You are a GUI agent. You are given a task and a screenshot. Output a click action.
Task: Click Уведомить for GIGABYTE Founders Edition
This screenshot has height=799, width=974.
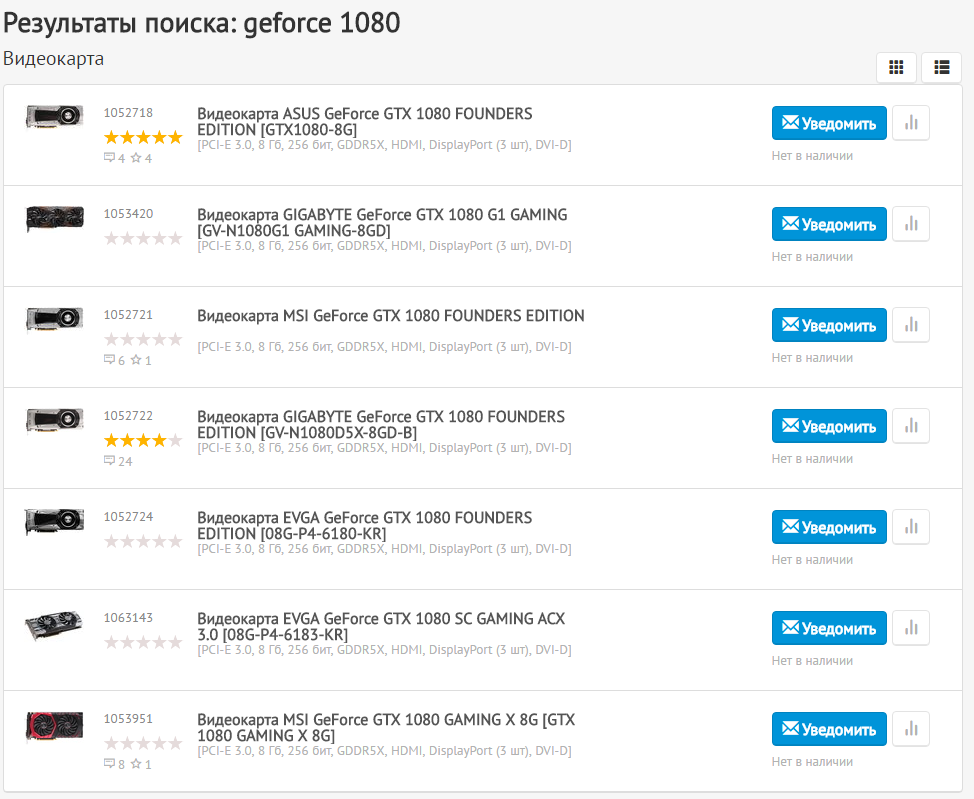tap(829, 426)
